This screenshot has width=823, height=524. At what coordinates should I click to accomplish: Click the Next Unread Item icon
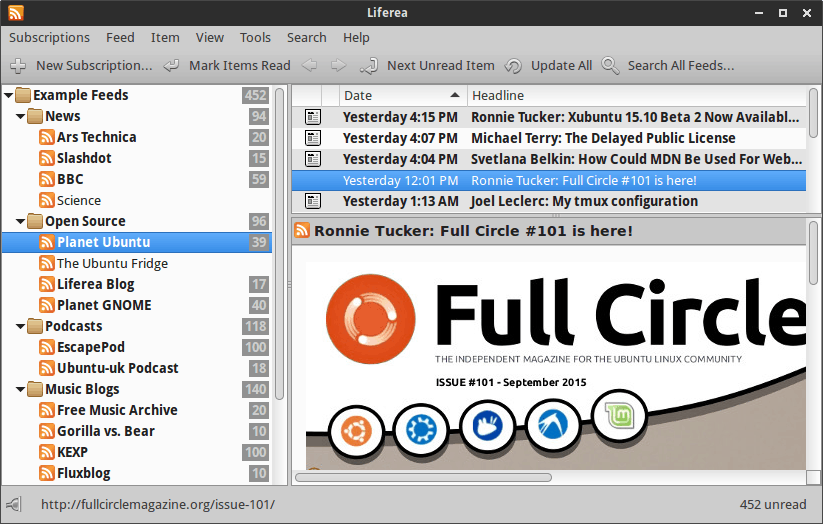(368, 66)
